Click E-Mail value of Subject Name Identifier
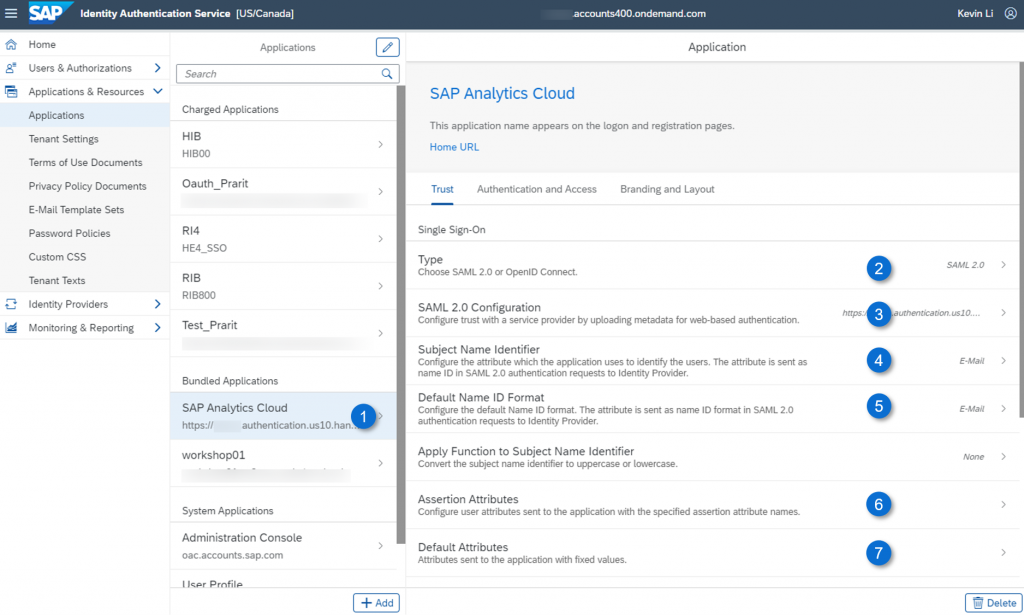This screenshot has width=1024, height=615. (972, 360)
